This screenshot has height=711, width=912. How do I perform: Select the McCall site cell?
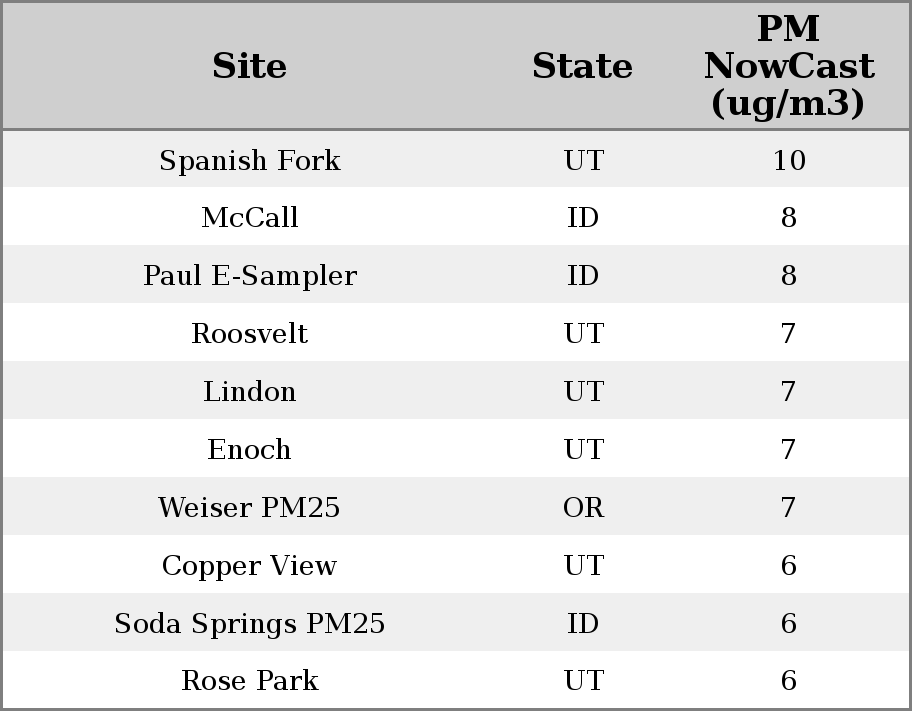(x=249, y=218)
